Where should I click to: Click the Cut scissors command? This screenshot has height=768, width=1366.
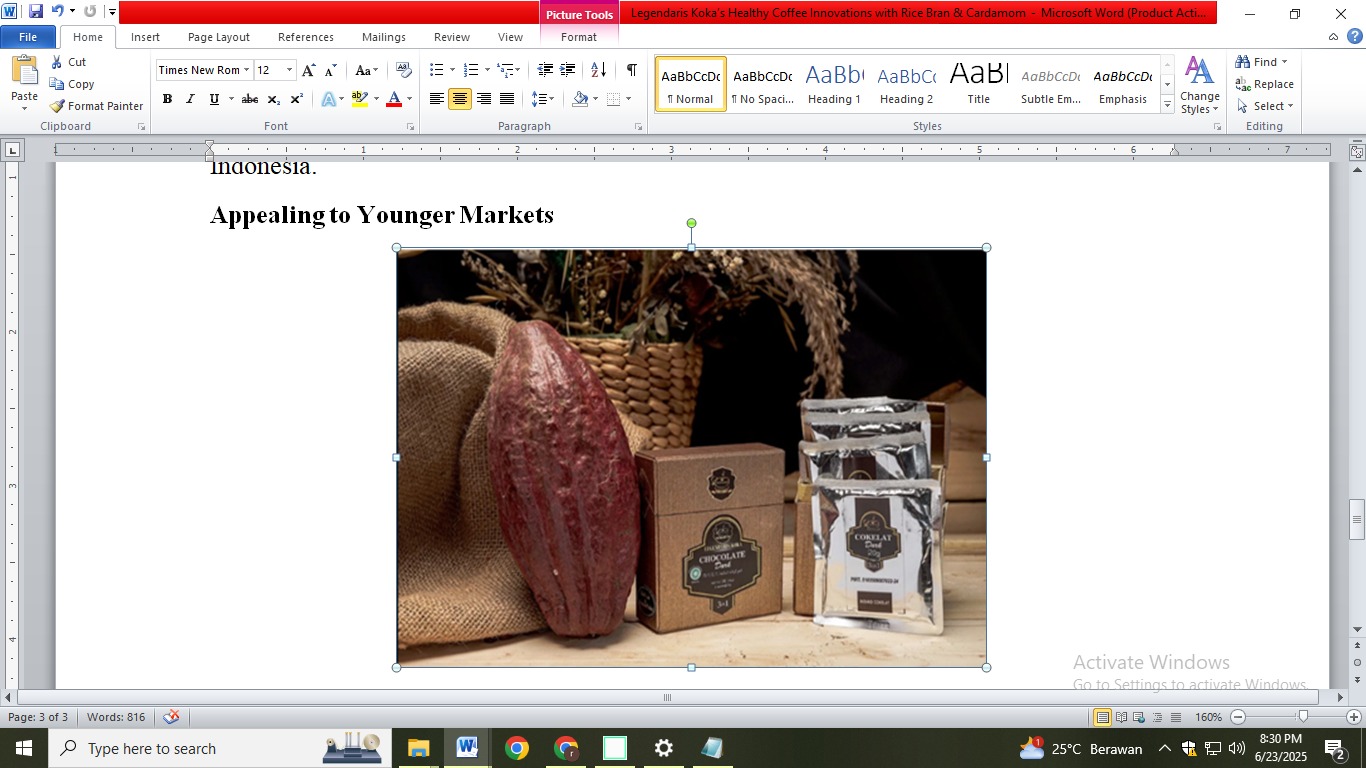[x=68, y=62]
